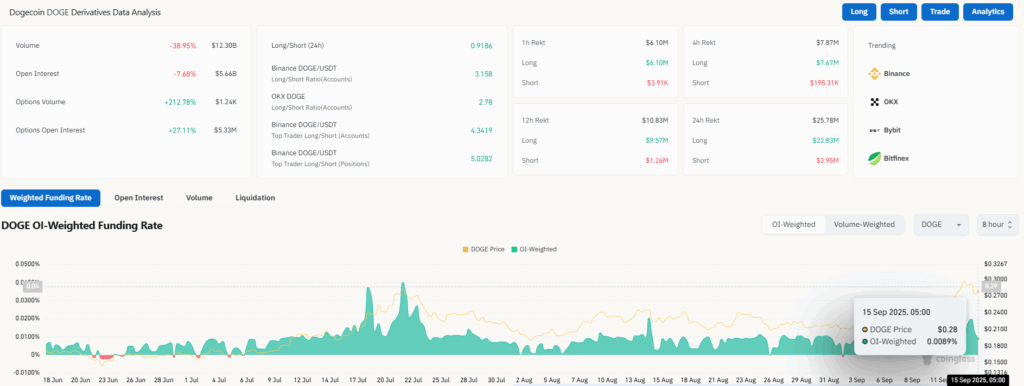Viewport: 1024px width, 386px height.
Task: Click the Analytics button
Action: (987, 12)
